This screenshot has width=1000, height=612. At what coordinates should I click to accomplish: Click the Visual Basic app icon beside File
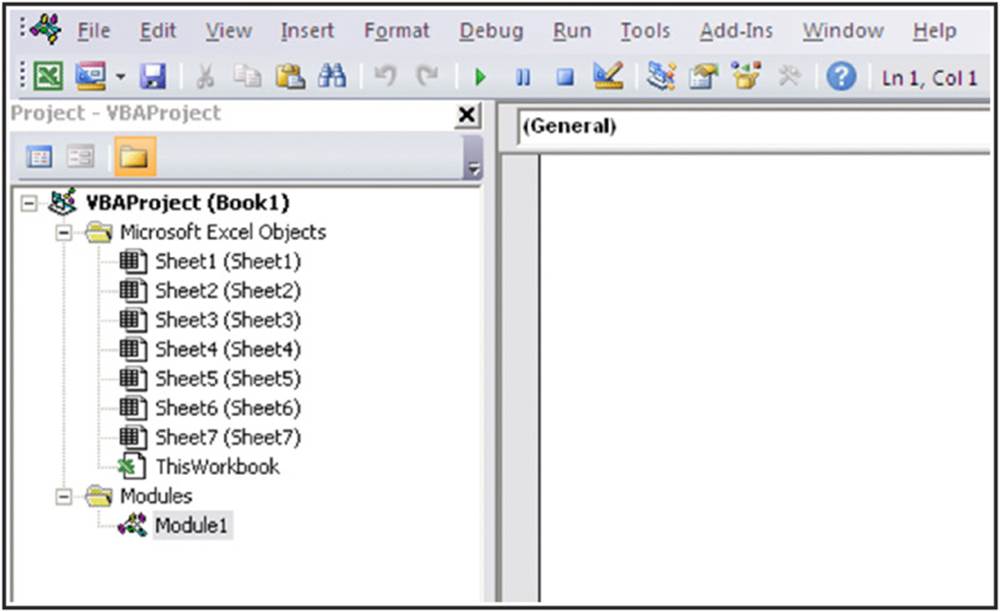pyautogui.click(x=45, y=29)
